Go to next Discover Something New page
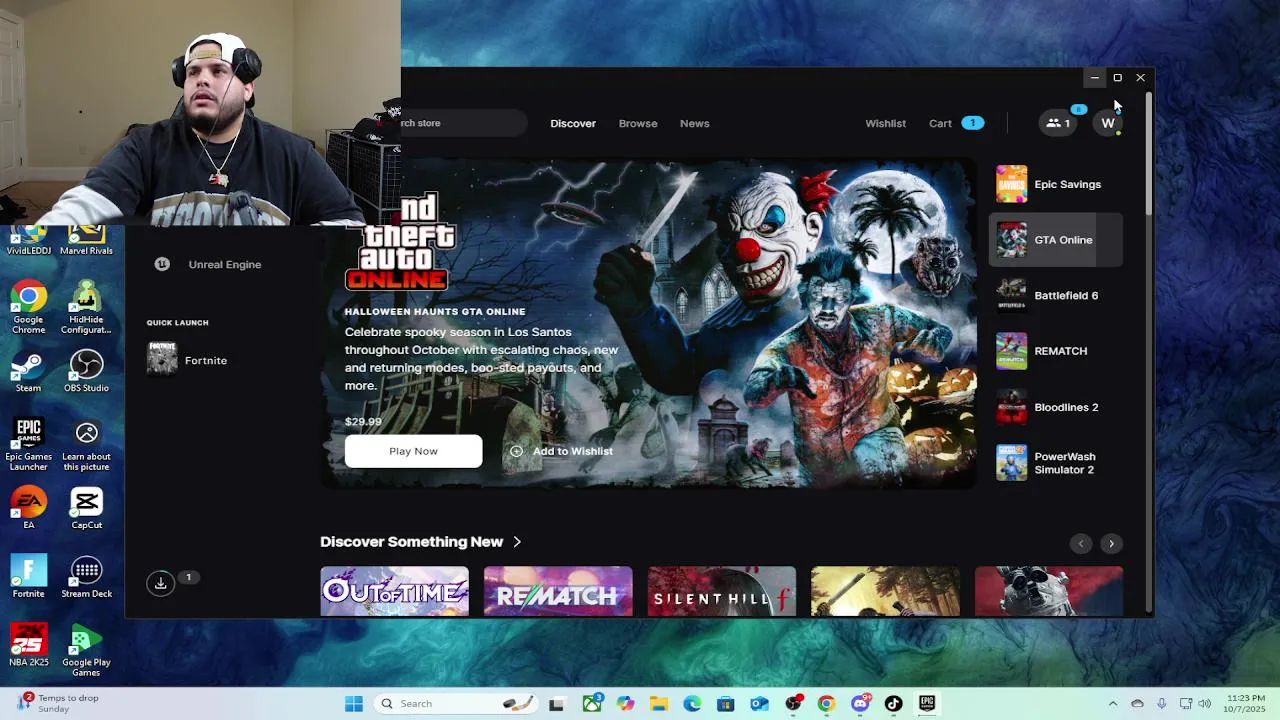Screen dimensions: 1280x720 pyautogui.click(x=1111, y=544)
